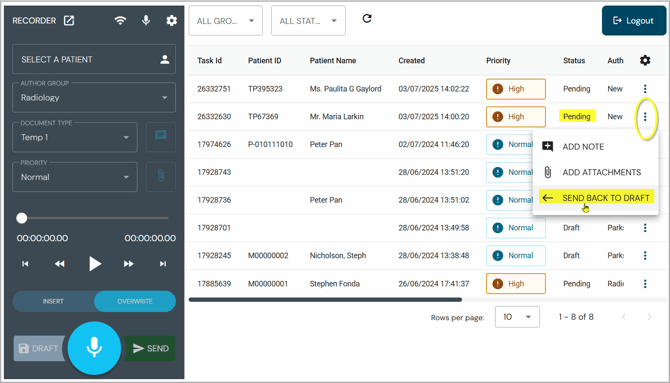Choose Add Attachments from context menu

point(595,172)
